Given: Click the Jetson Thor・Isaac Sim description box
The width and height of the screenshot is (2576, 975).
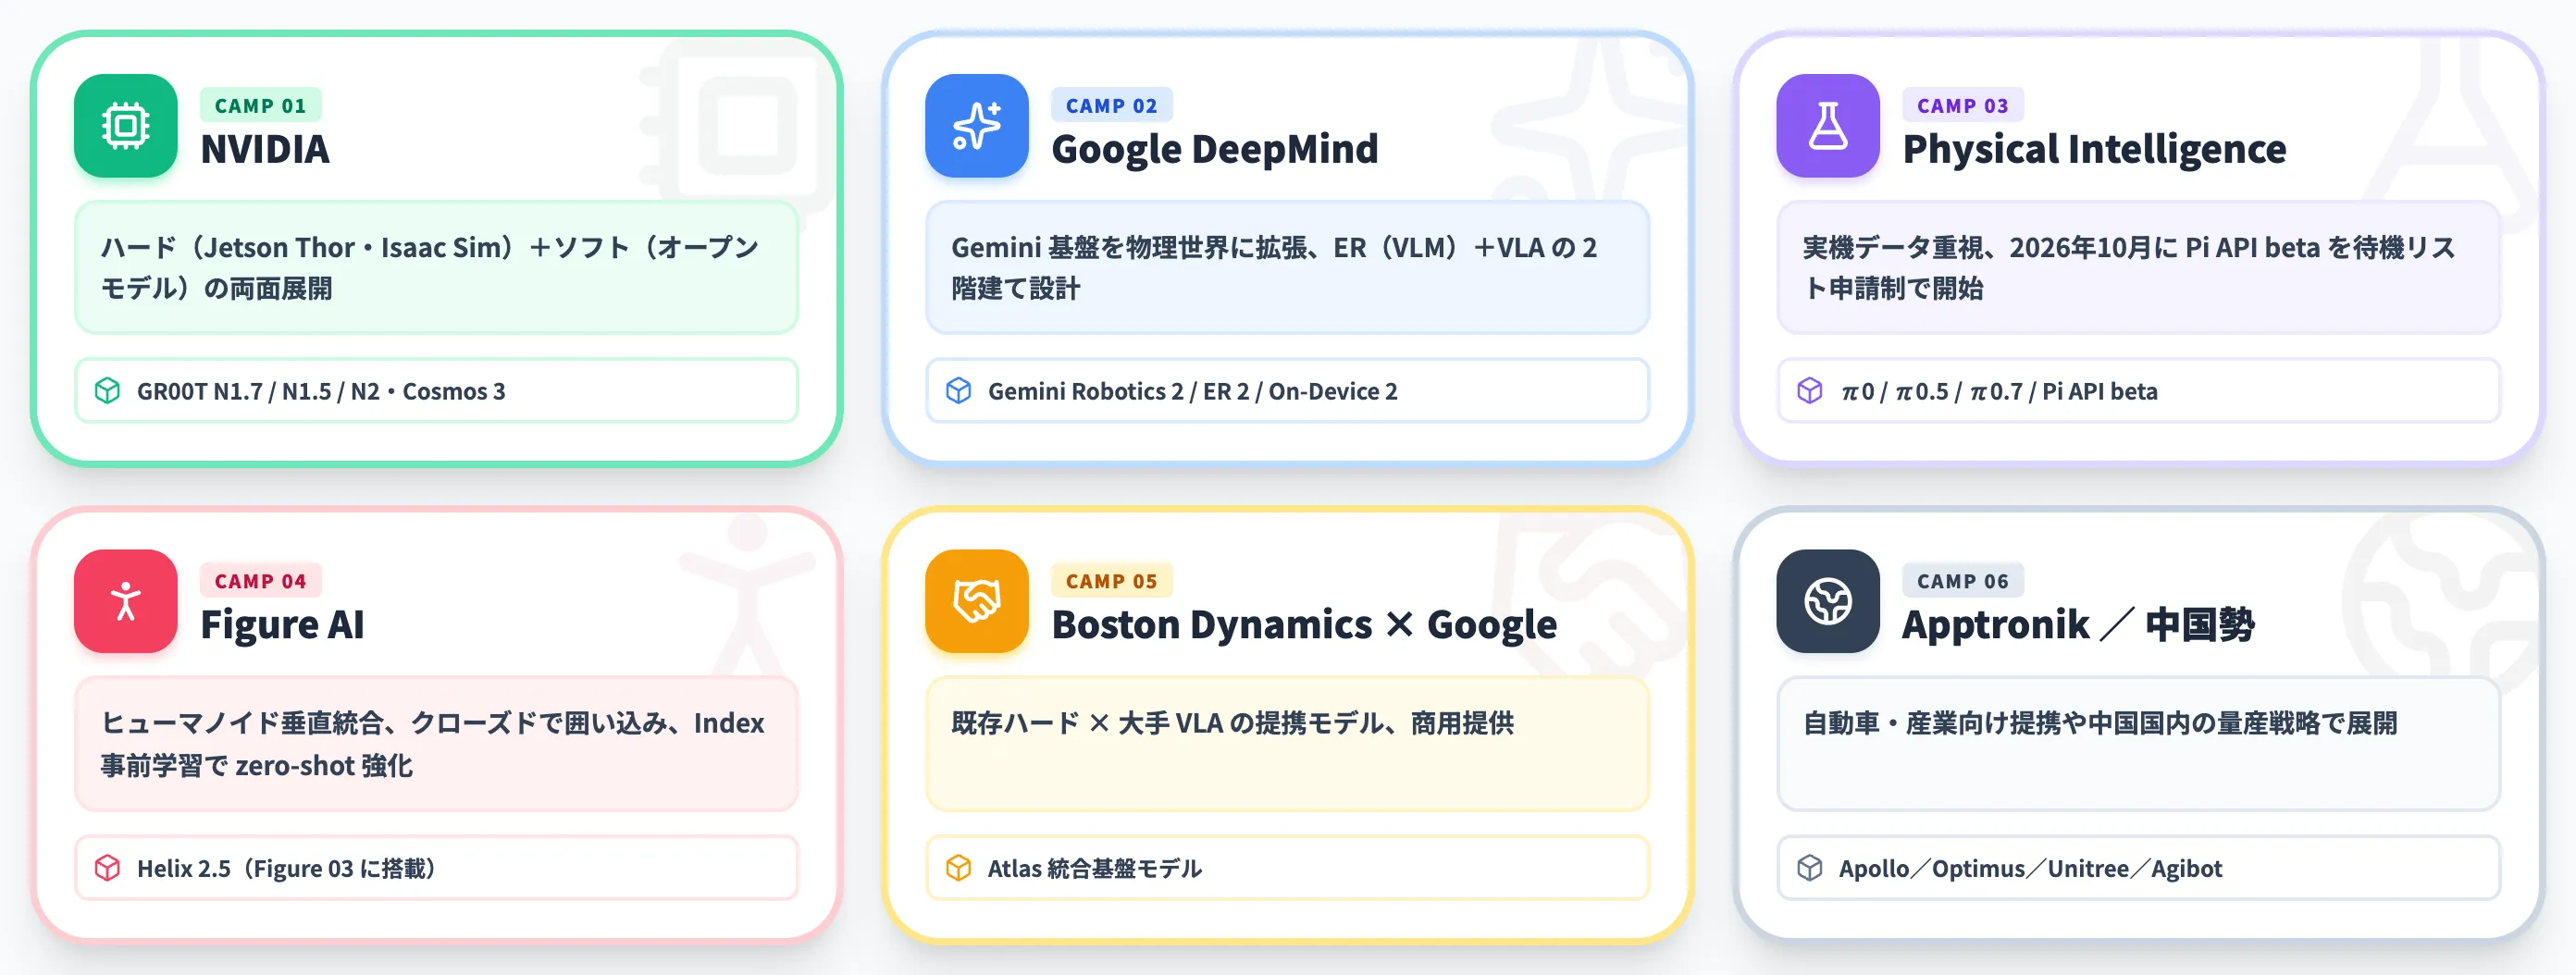Looking at the screenshot, I should [436, 267].
